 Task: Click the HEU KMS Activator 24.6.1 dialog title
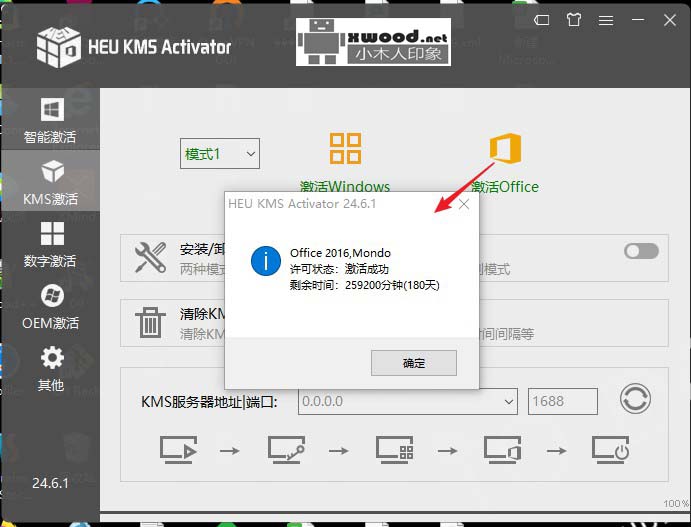(302, 204)
